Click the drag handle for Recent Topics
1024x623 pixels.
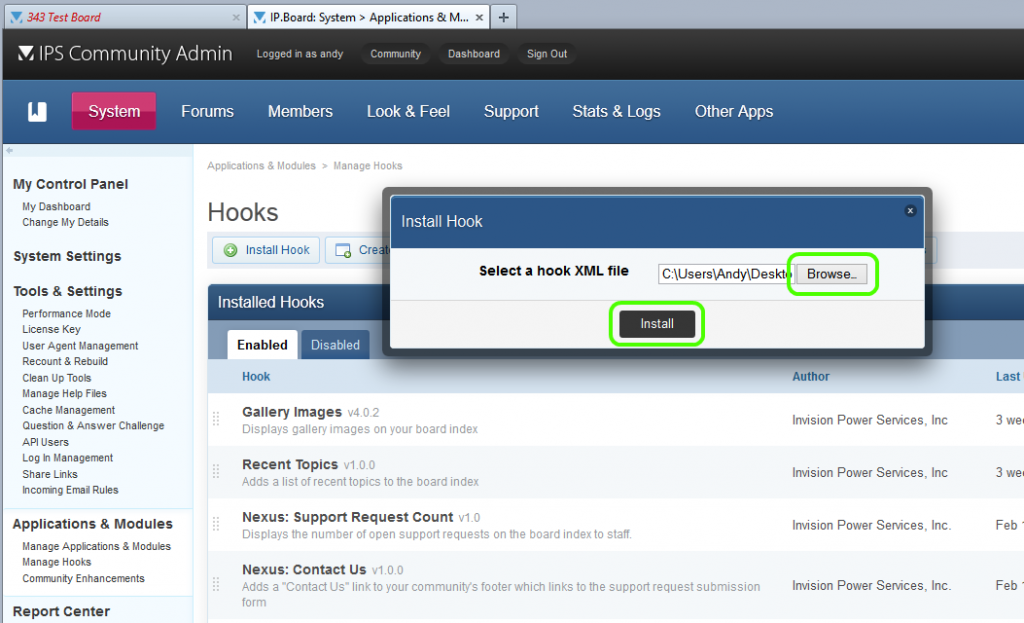click(x=216, y=471)
